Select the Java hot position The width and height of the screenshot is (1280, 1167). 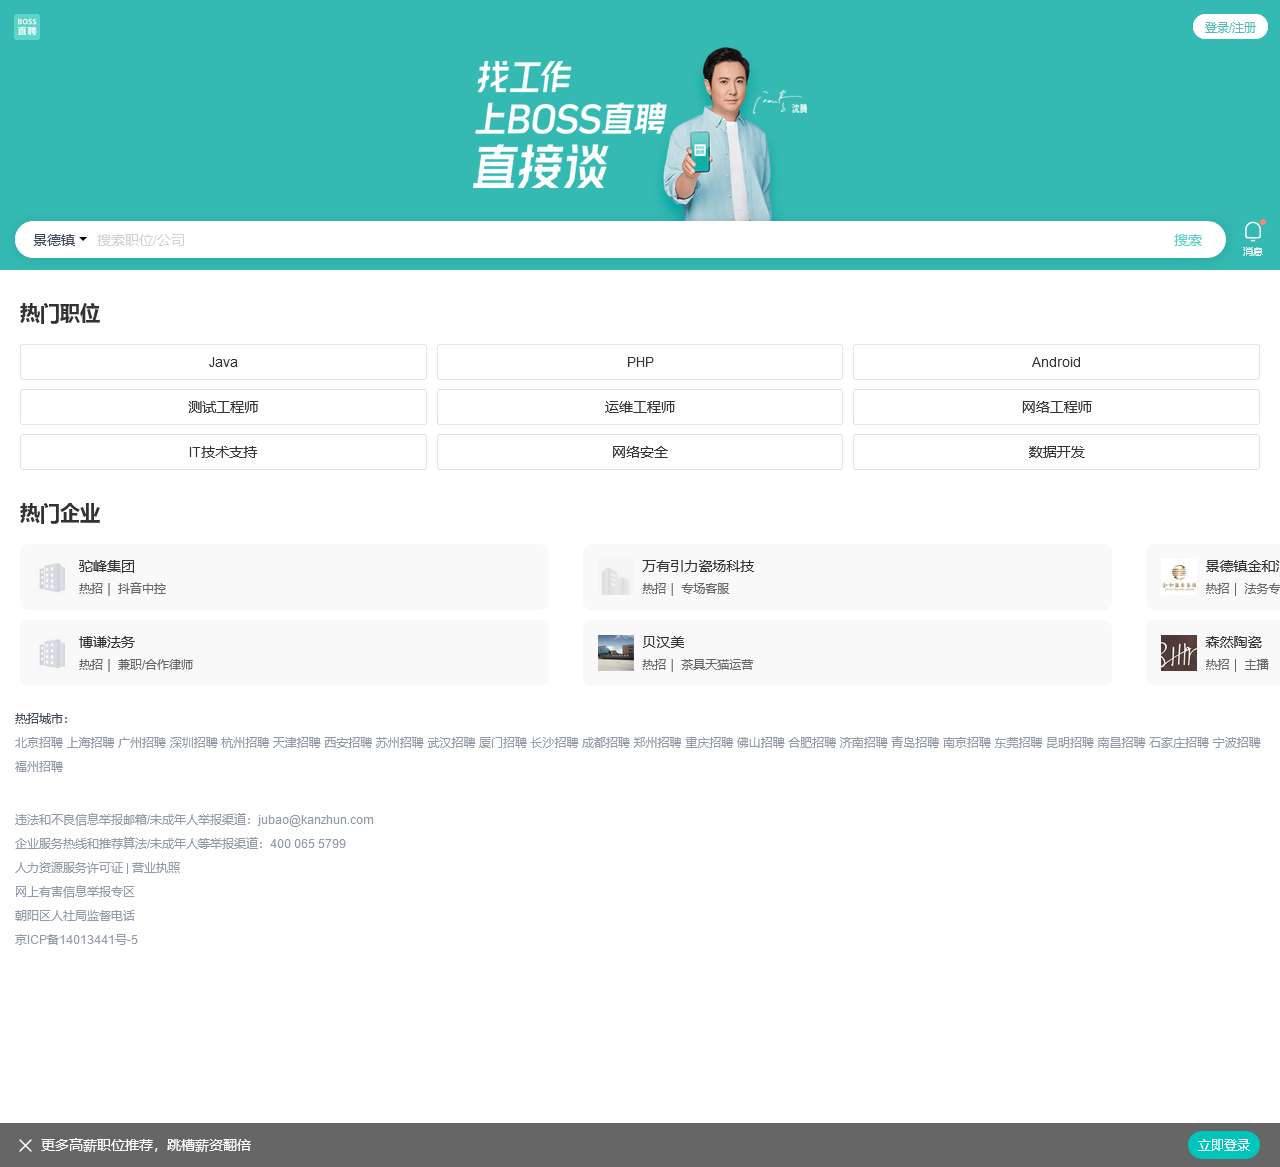[223, 362]
